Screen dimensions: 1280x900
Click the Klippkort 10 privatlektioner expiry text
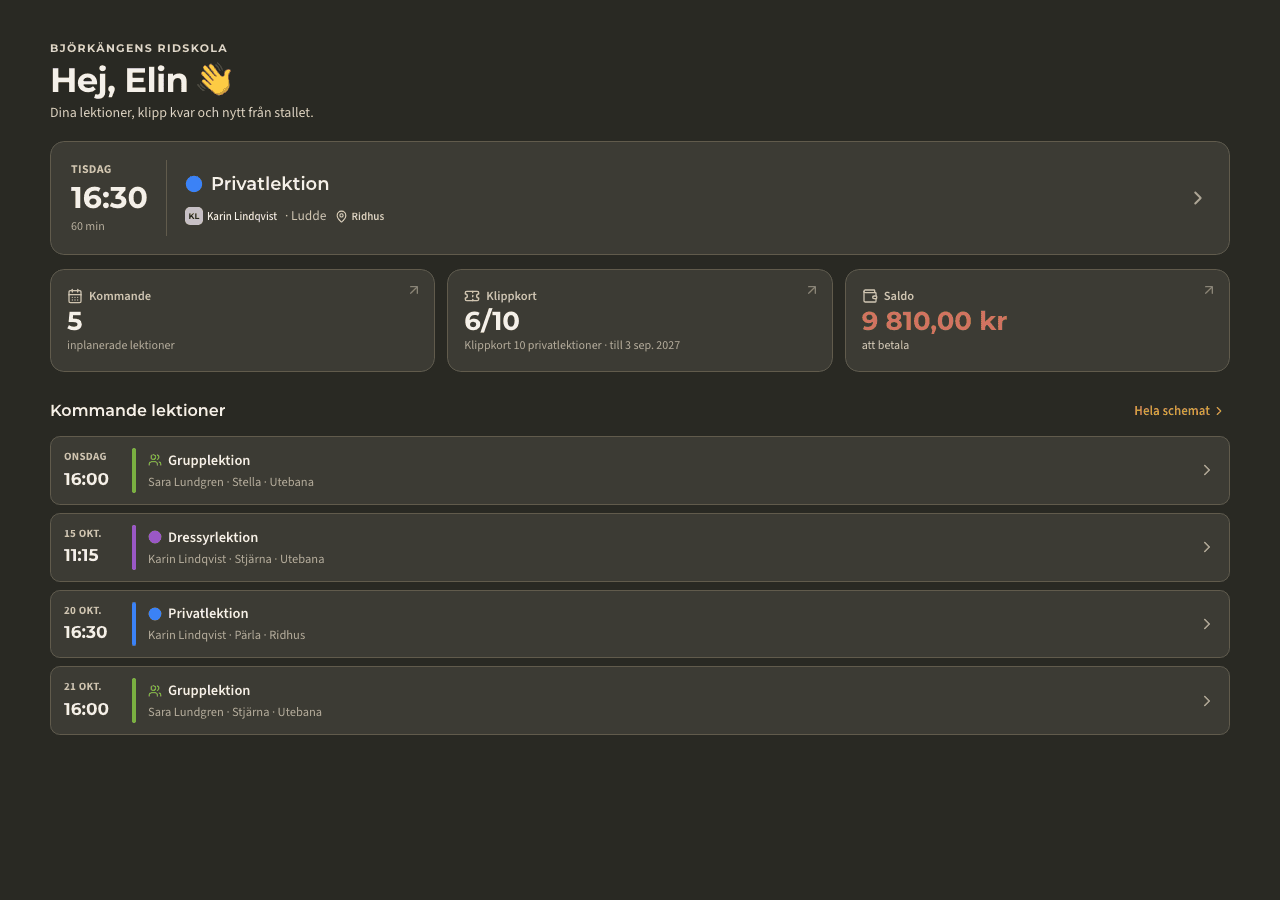coord(572,345)
